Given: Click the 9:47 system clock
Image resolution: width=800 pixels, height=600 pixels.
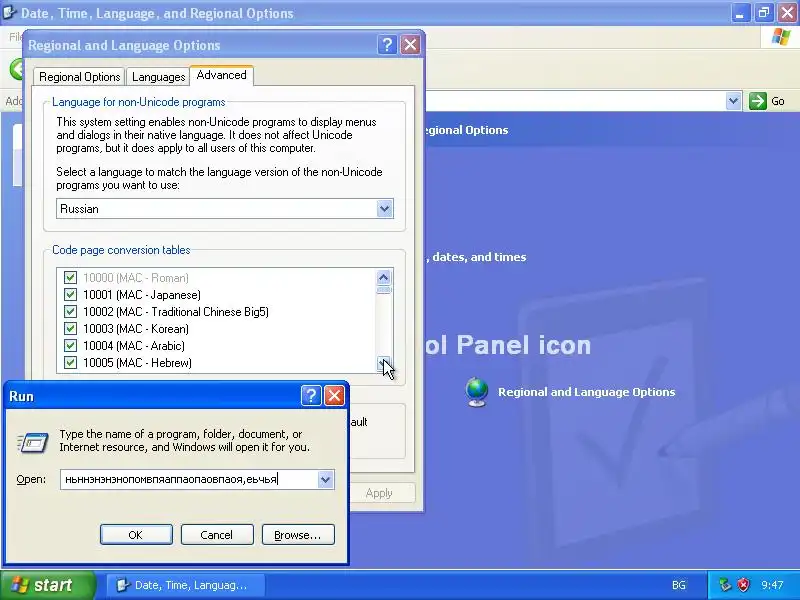Looking at the screenshot, I should (772, 585).
